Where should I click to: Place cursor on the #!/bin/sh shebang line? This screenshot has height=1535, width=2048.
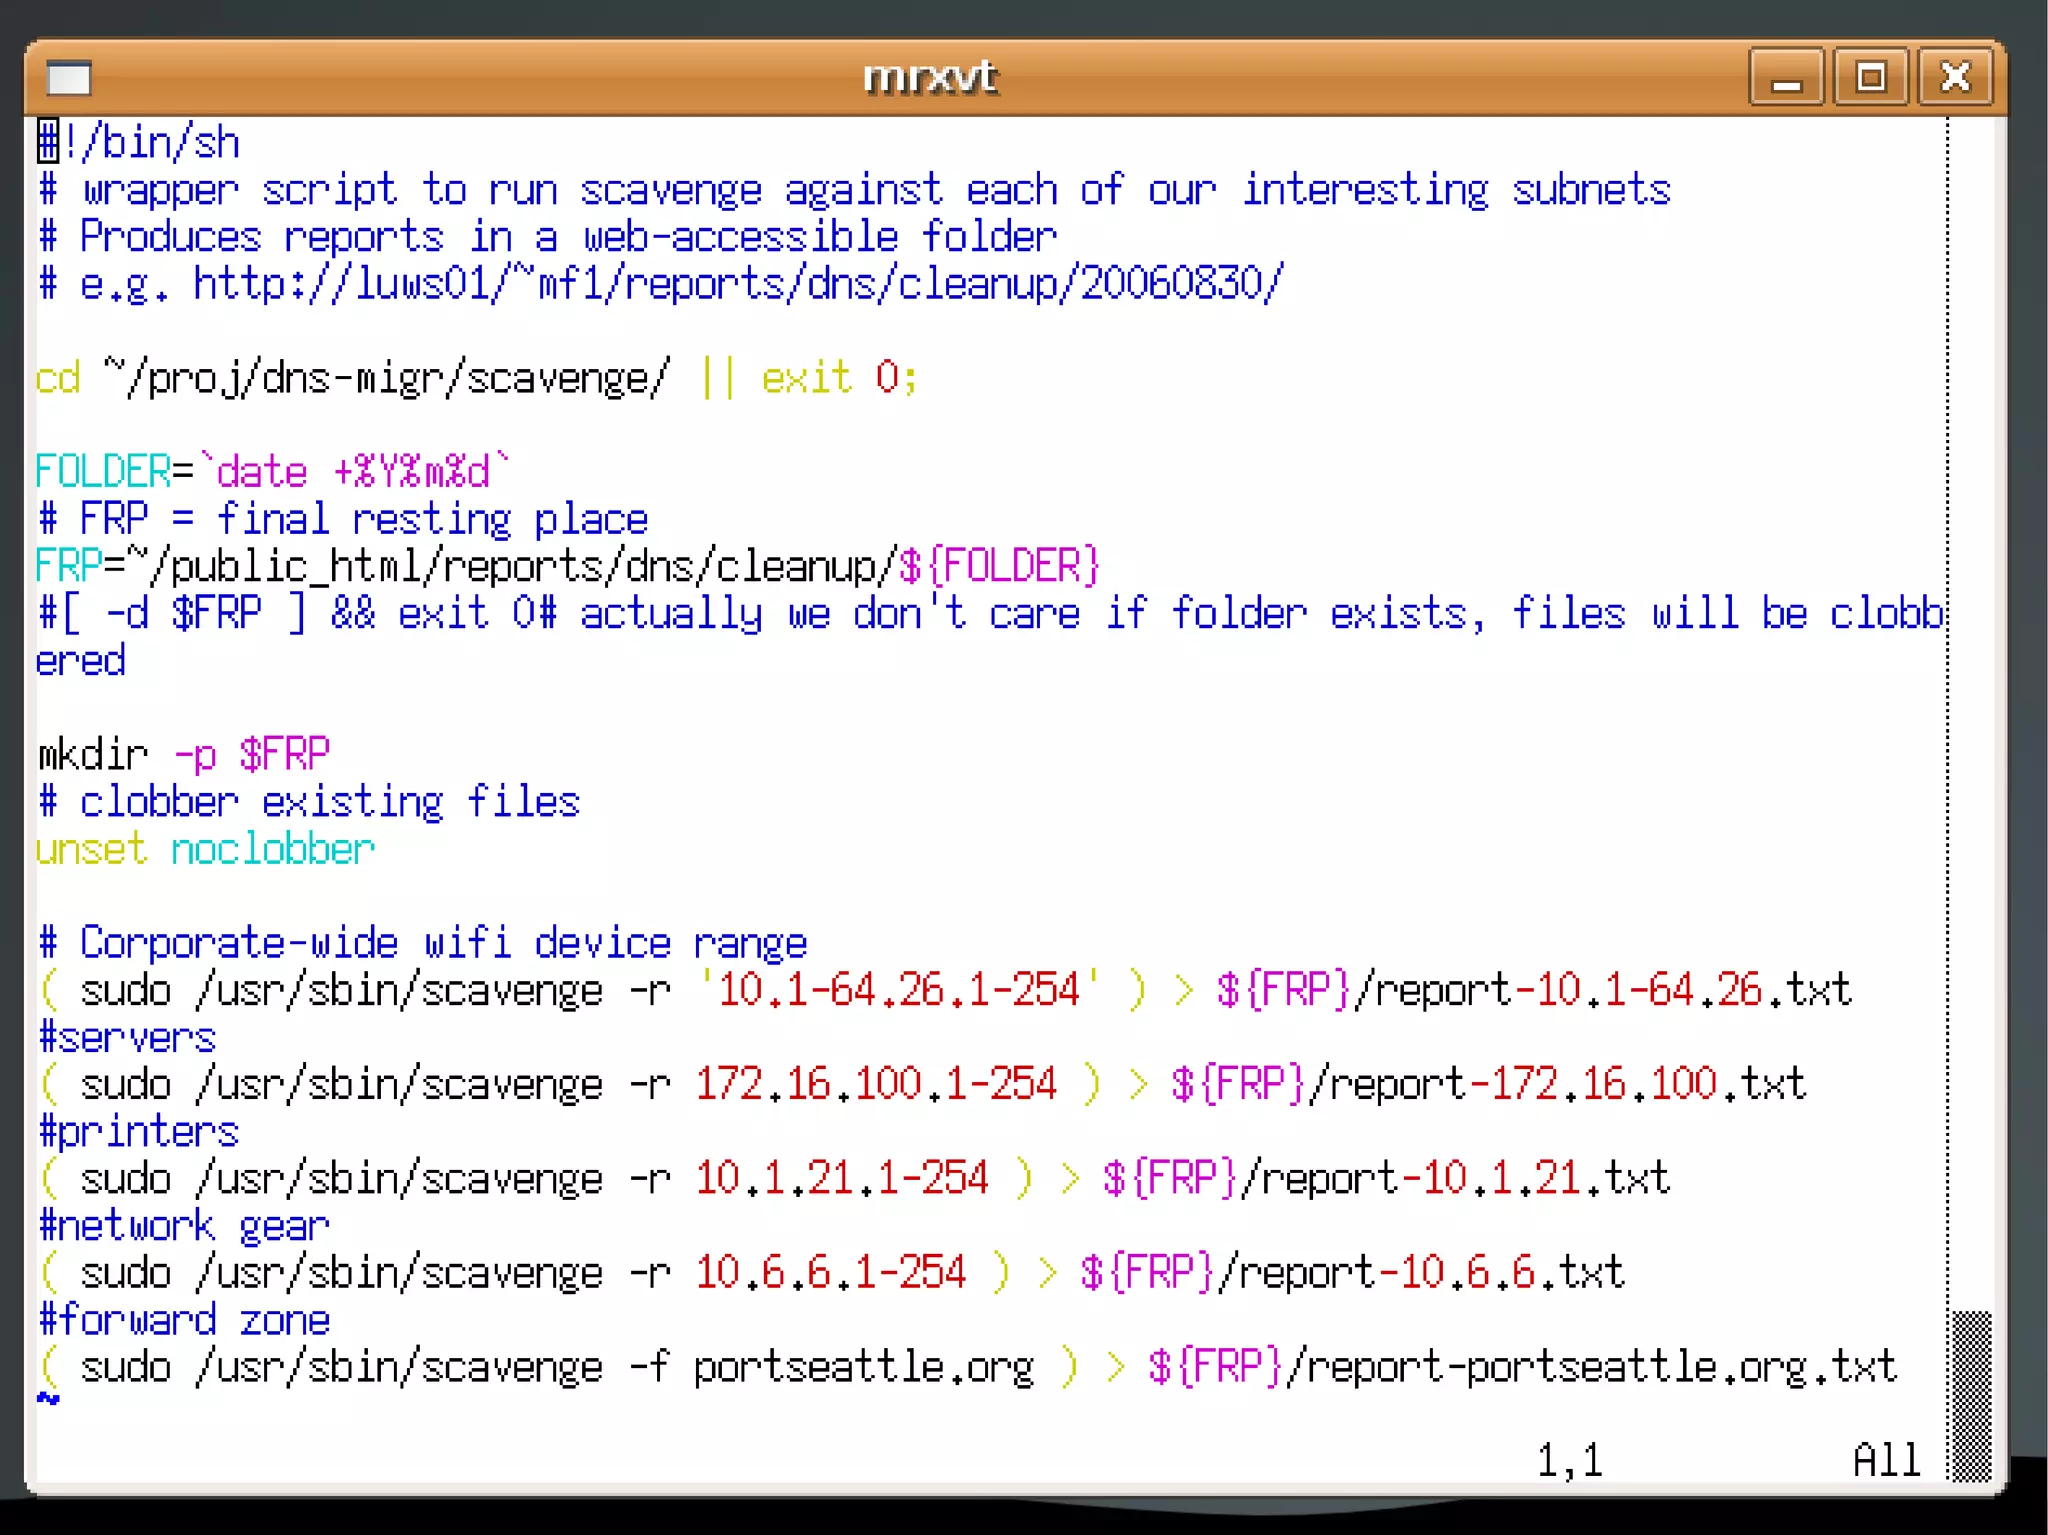pyautogui.click(x=140, y=143)
